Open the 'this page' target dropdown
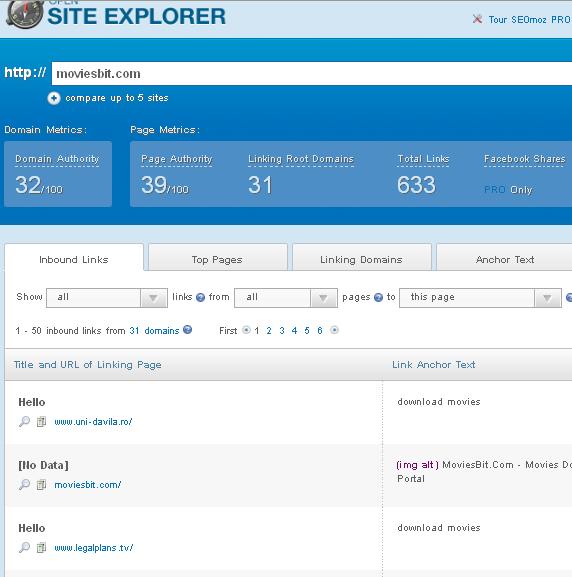 (x=480, y=298)
